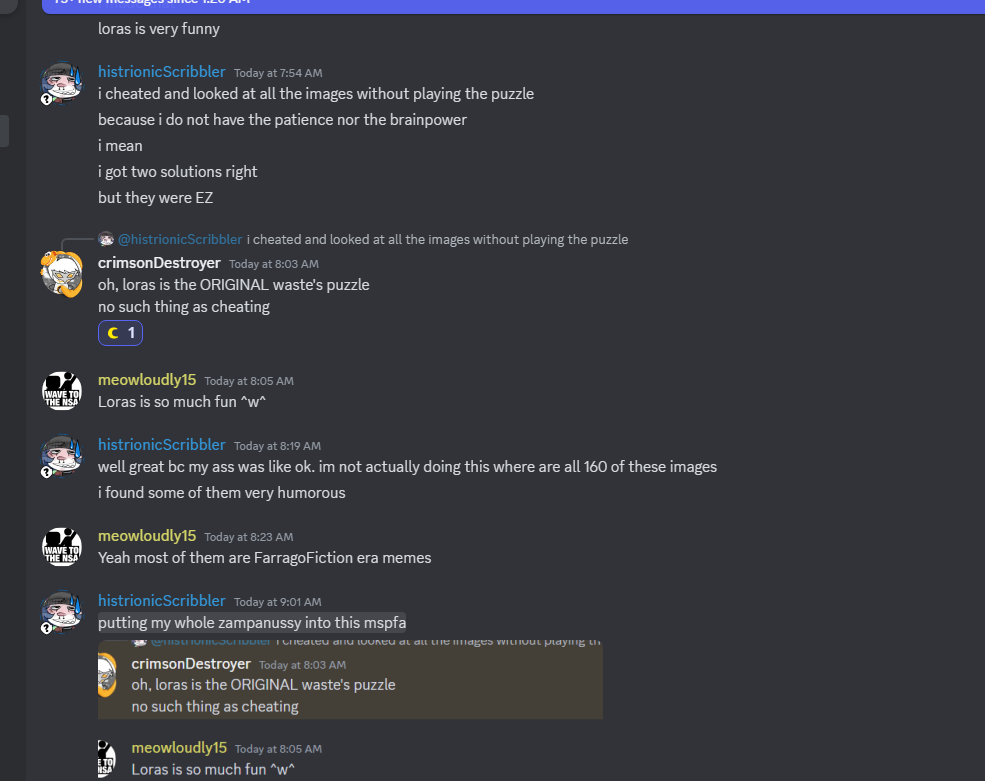
Task: Click the message "putting my whole zampanussy into this mspfa"
Action: coord(251,623)
